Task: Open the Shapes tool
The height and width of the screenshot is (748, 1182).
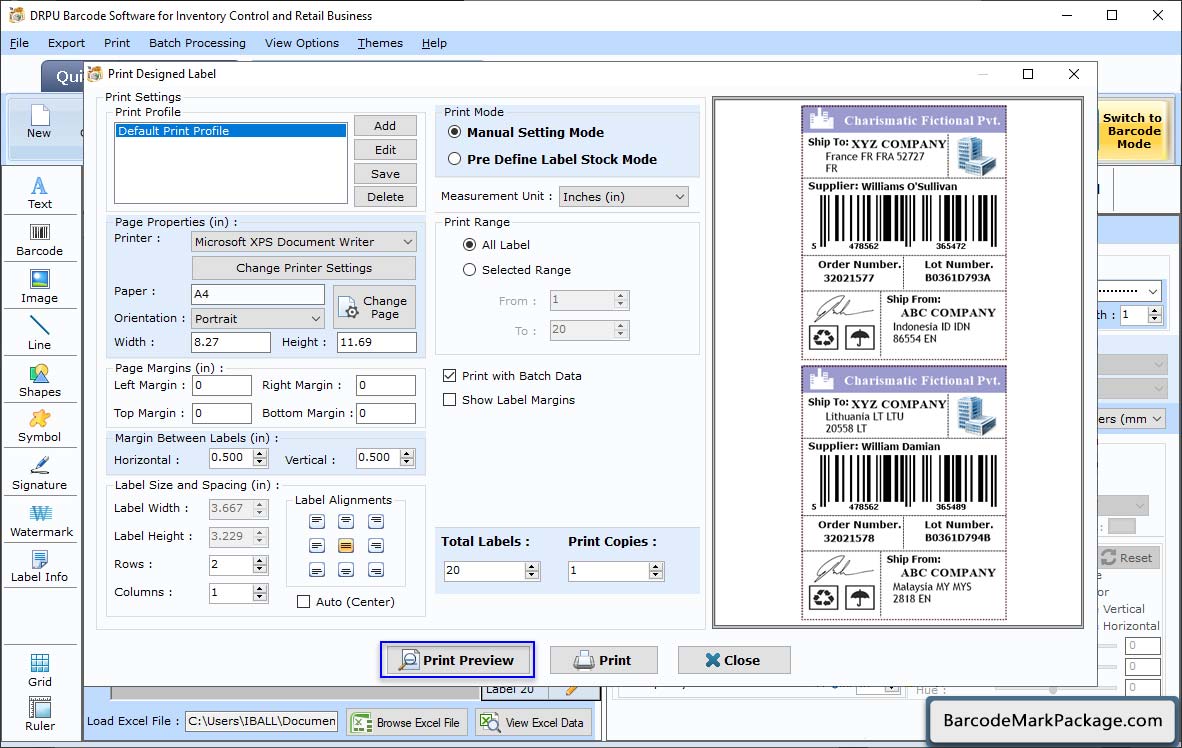Action: coord(40,381)
